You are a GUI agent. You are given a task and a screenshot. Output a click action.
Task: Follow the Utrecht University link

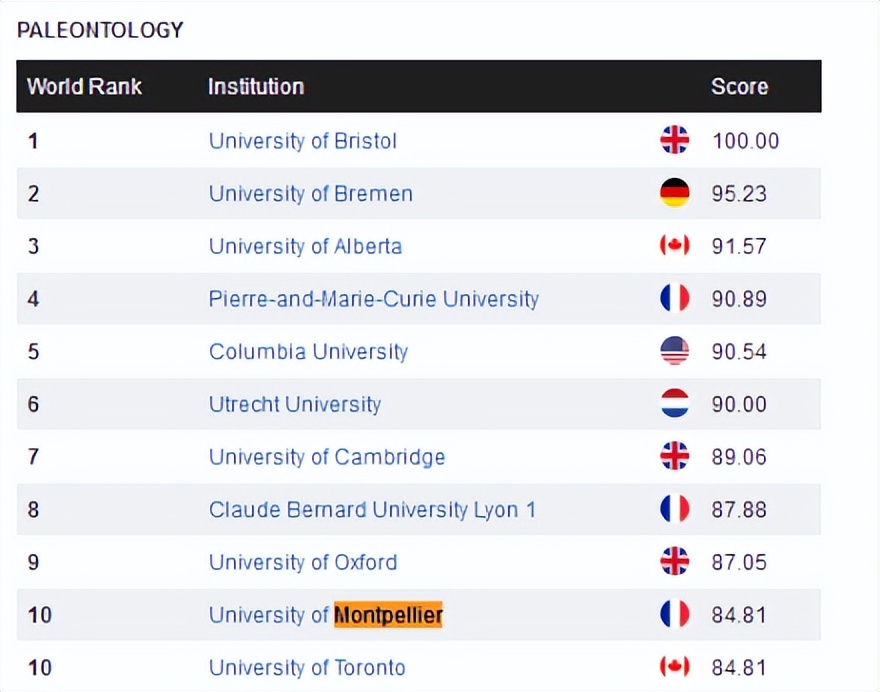[x=295, y=405]
